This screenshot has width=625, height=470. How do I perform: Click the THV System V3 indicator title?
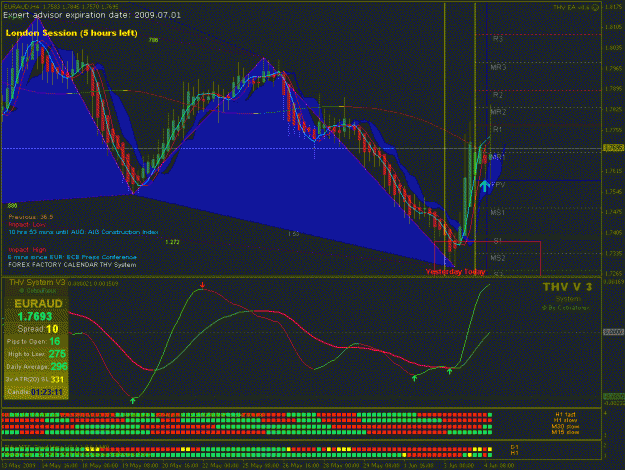point(37,283)
